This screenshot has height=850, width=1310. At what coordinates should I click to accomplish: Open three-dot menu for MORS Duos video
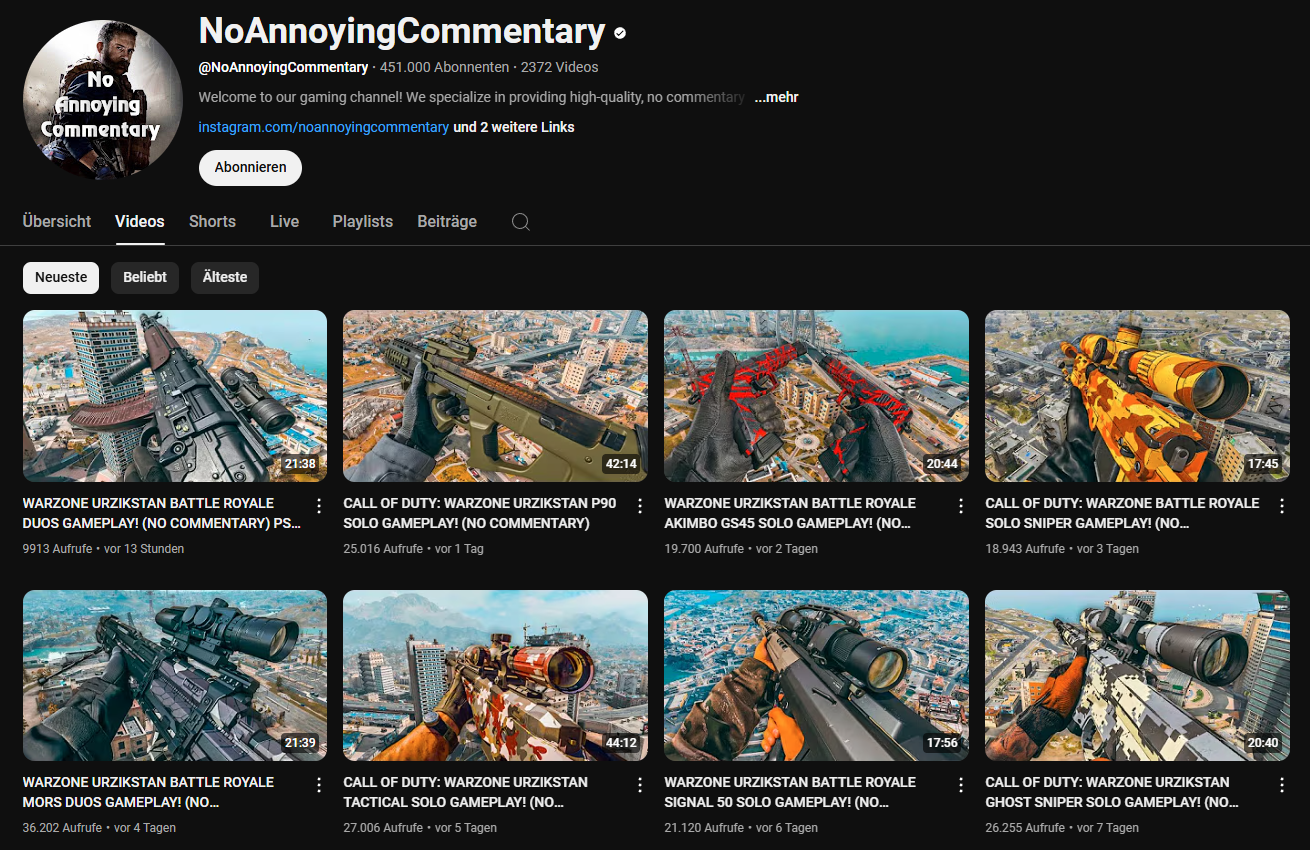click(319, 785)
